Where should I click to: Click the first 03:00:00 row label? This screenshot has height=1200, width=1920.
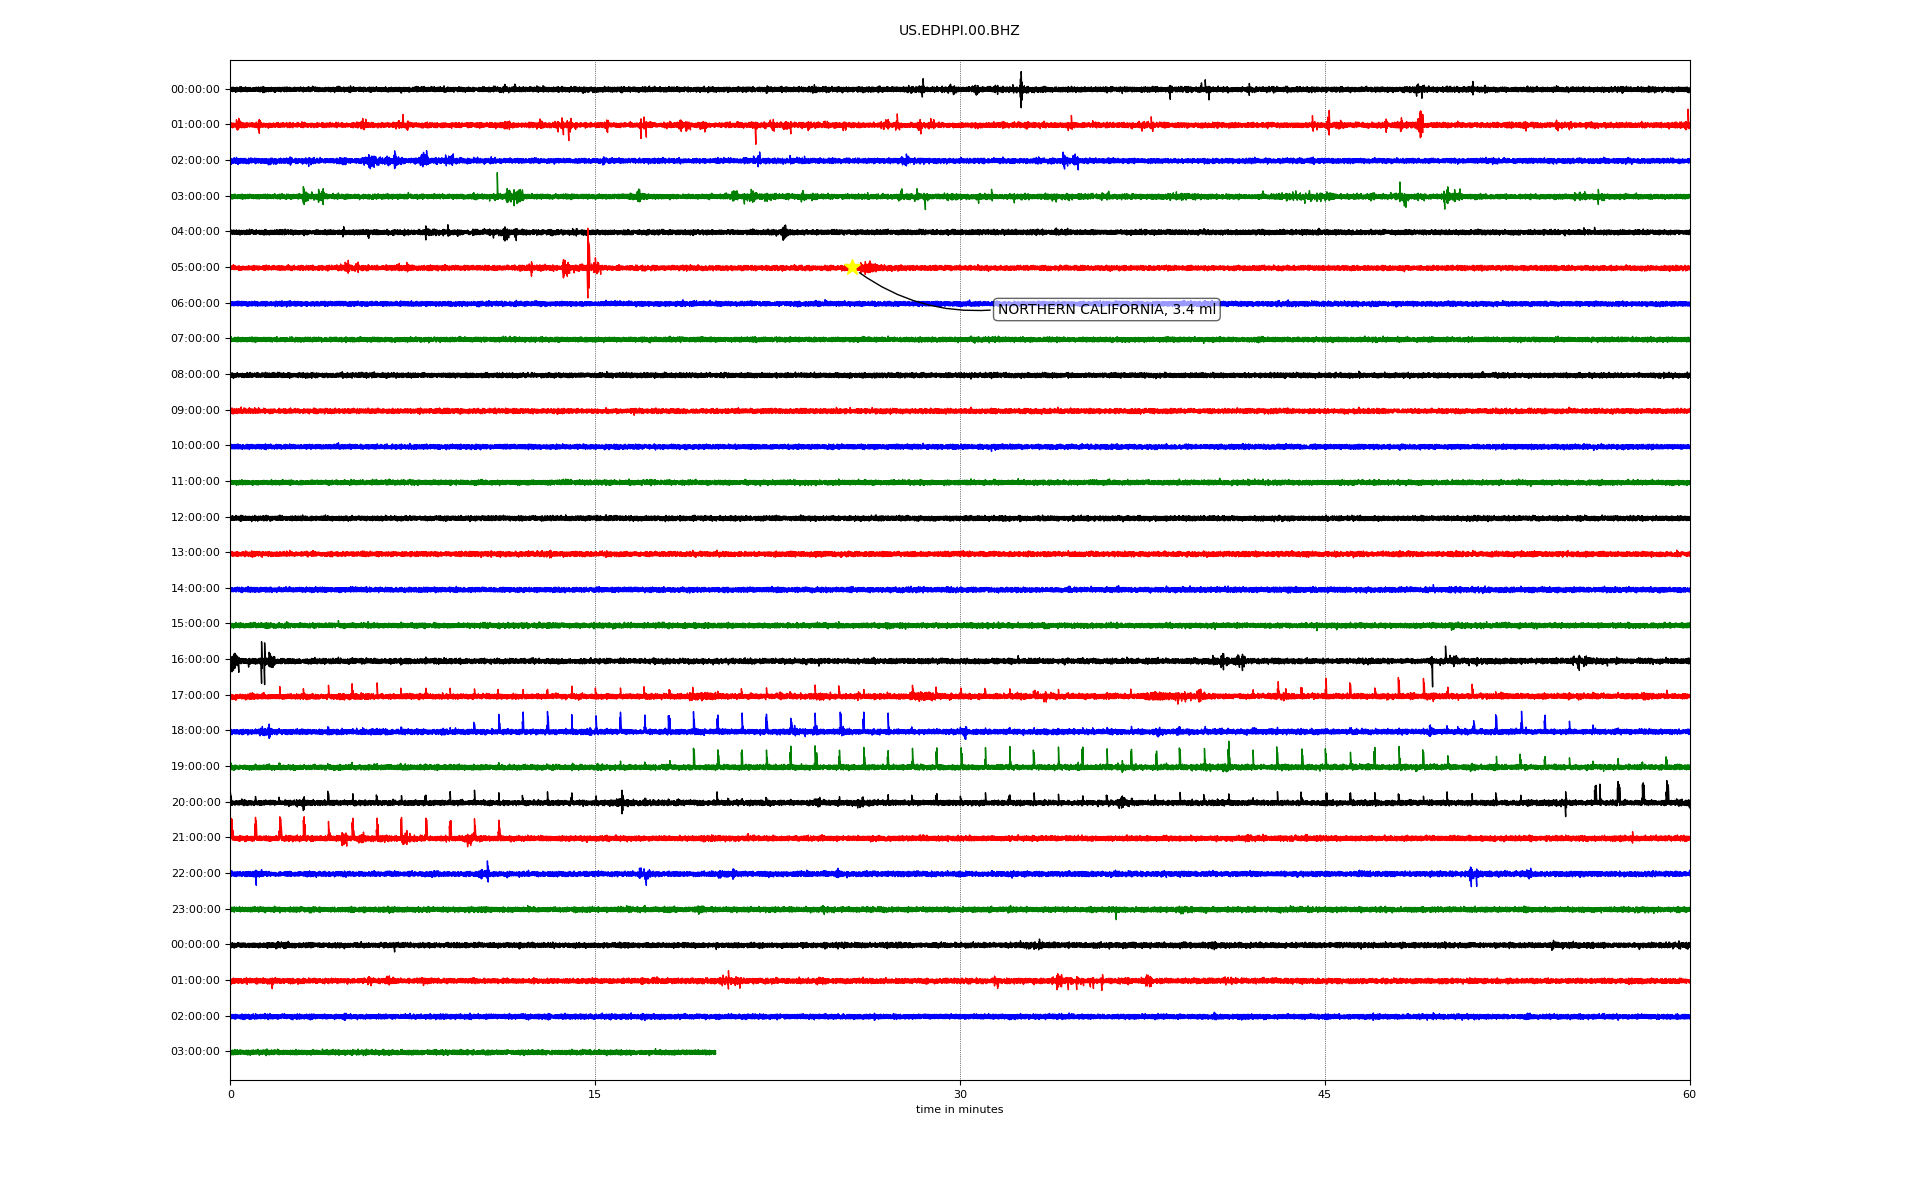coord(195,197)
